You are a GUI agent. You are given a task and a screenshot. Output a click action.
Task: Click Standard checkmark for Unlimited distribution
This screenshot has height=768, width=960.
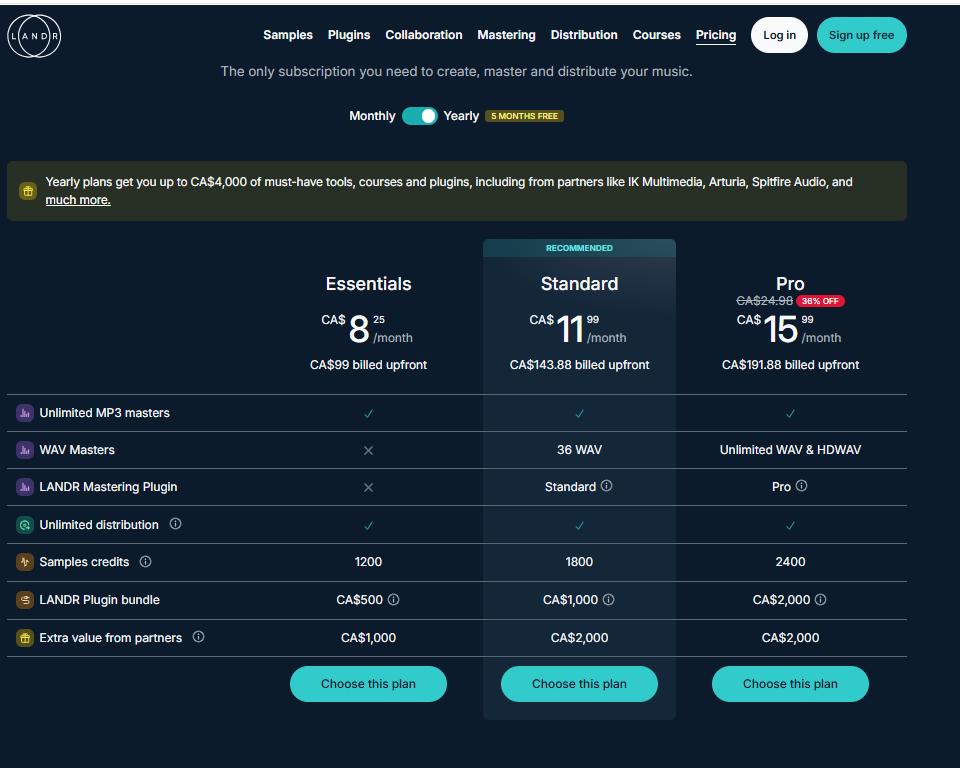(x=579, y=525)
